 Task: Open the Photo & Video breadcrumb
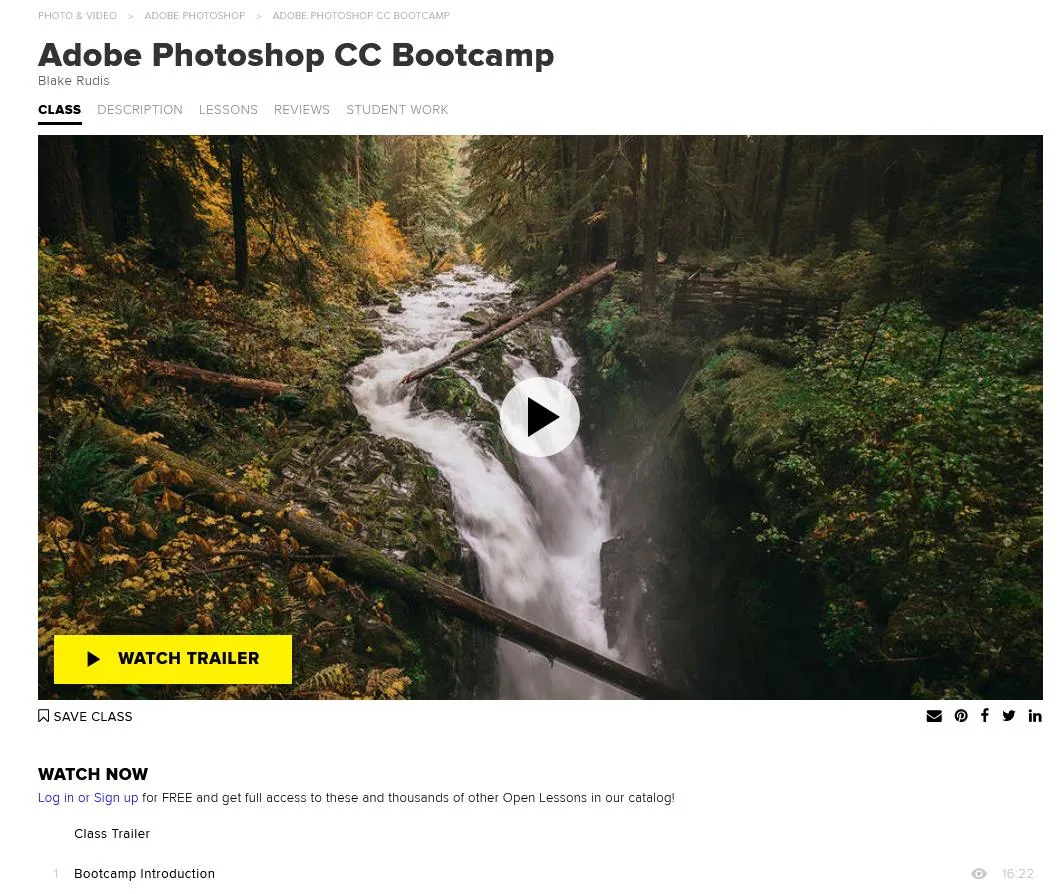(77, 16)
